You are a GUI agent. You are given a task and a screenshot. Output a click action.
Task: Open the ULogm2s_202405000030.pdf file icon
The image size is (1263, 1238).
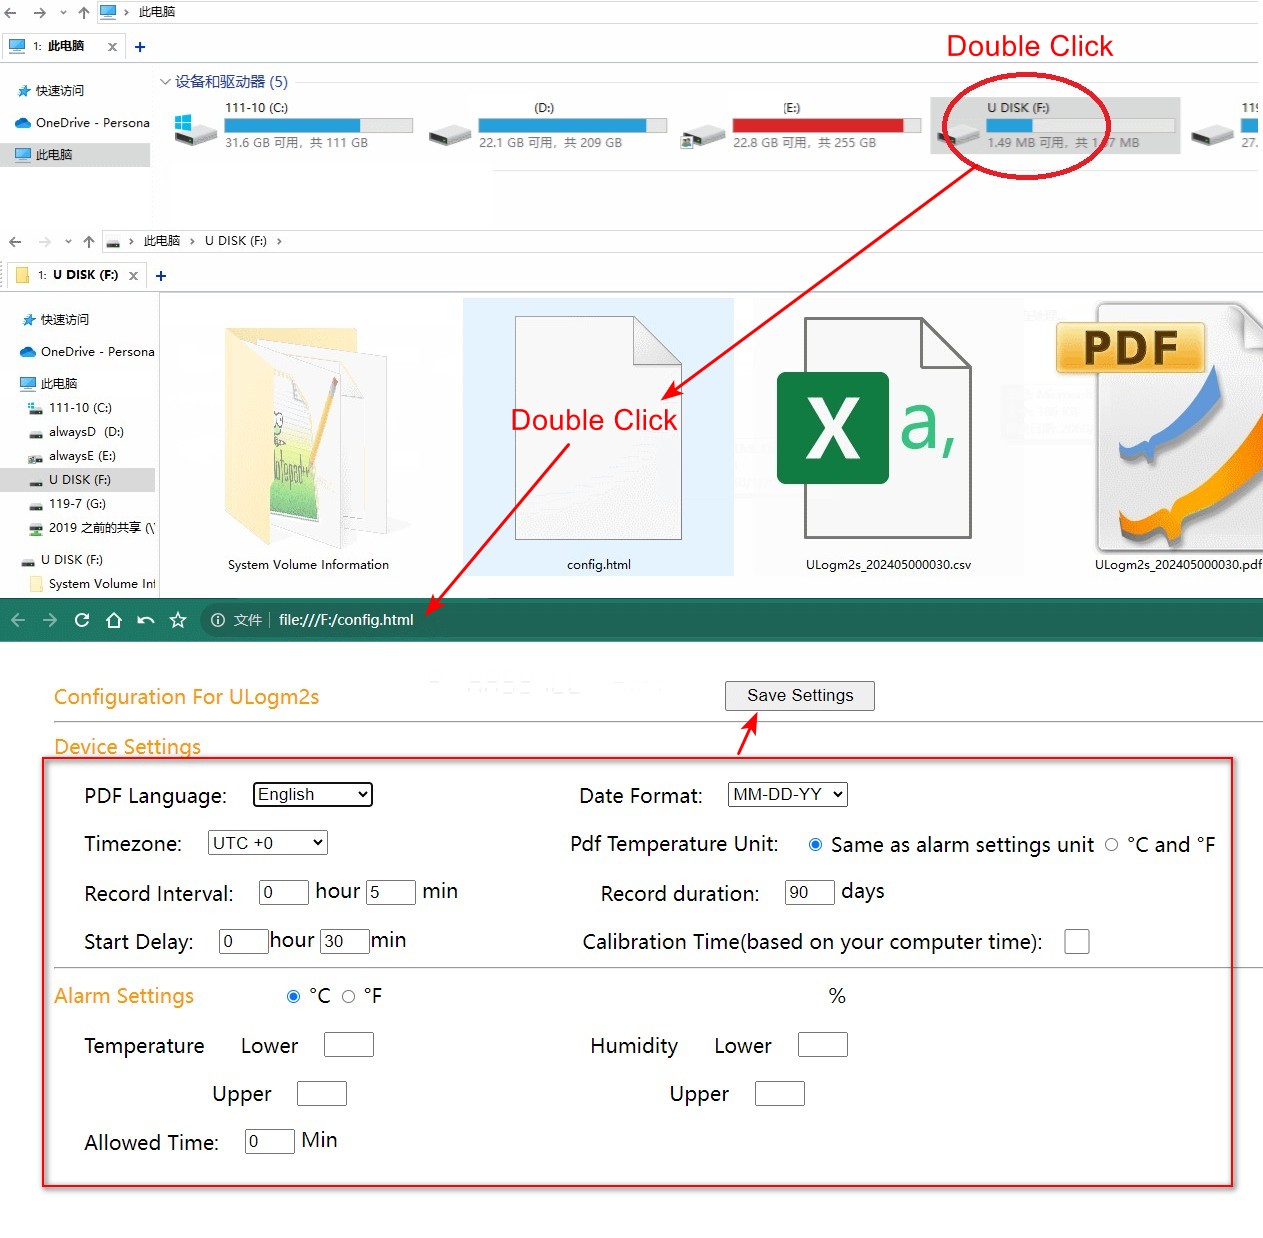pos(1160,428)
